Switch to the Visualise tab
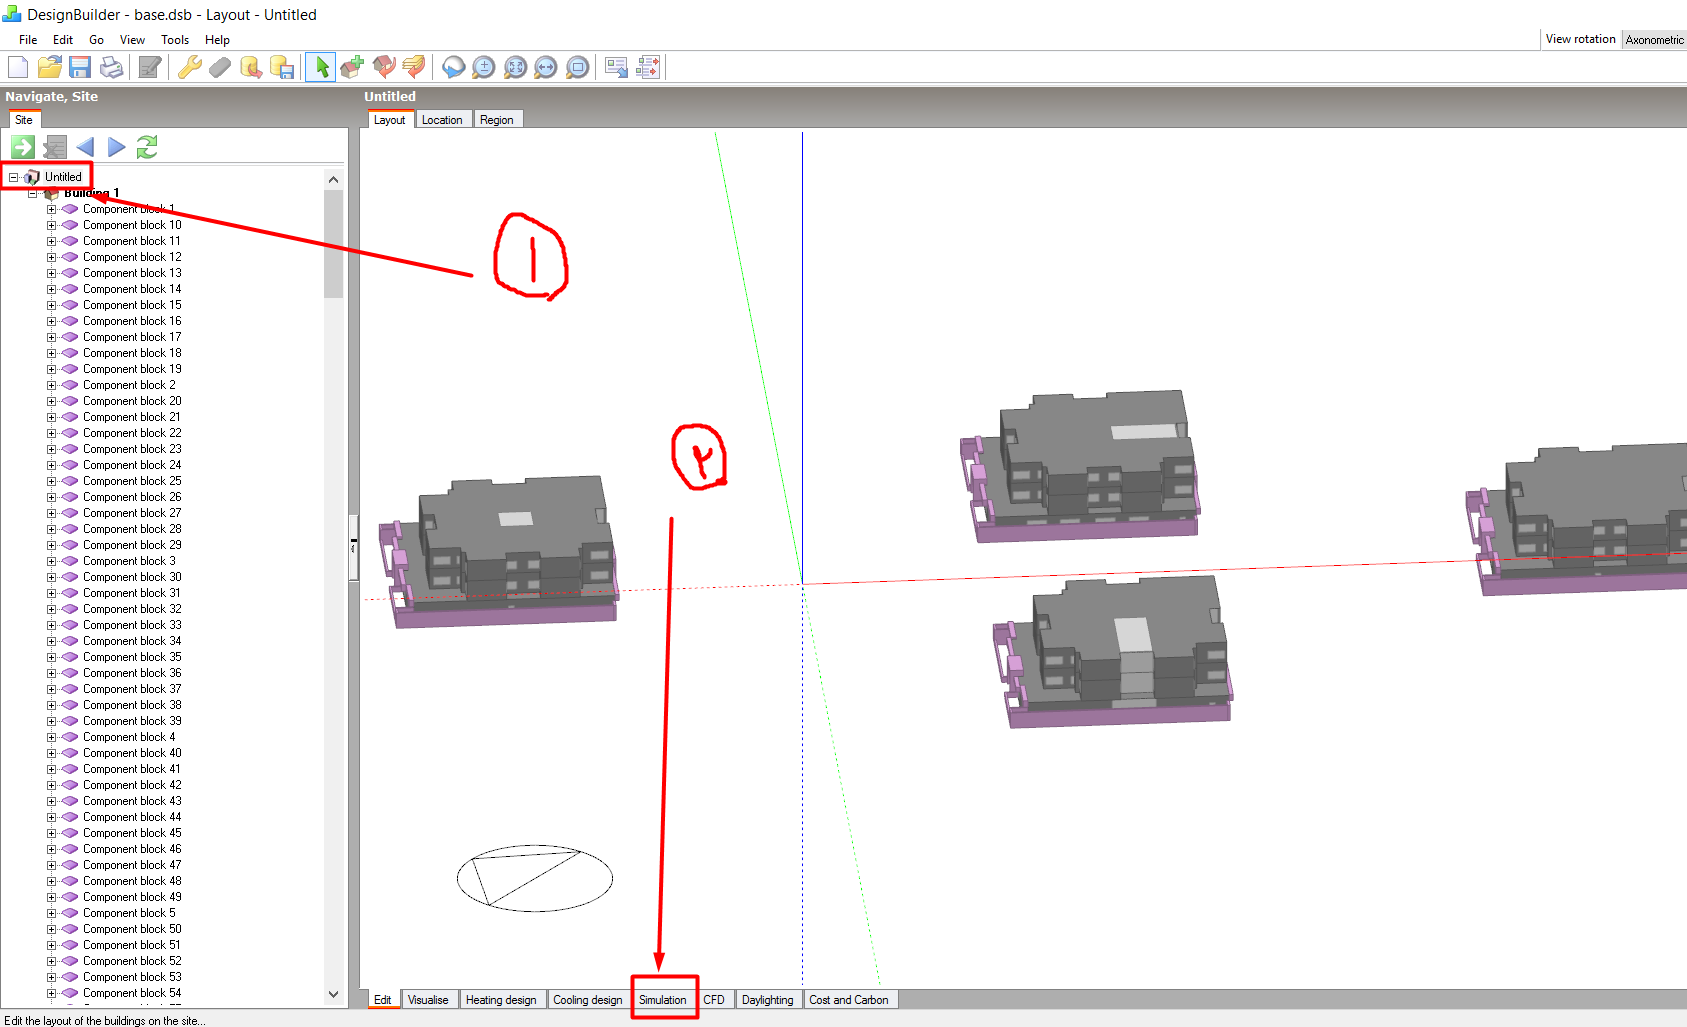The image size is (1687, 1027). click(x=428, y=1000)
